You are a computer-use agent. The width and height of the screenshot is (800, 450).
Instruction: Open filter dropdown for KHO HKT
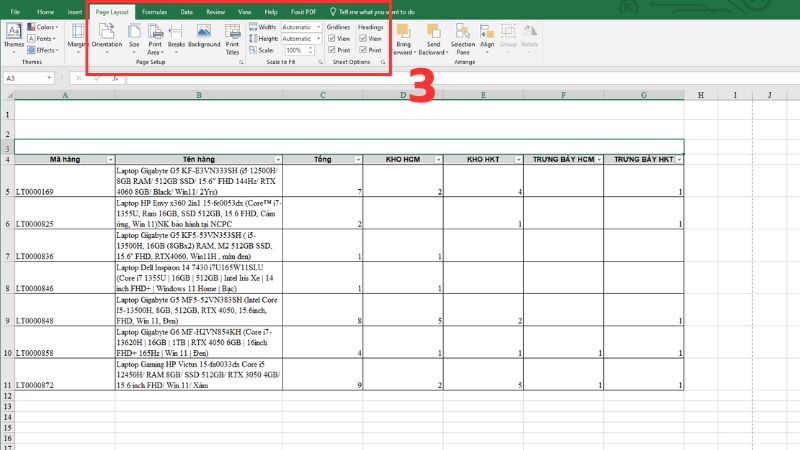(x=518, y=160)
